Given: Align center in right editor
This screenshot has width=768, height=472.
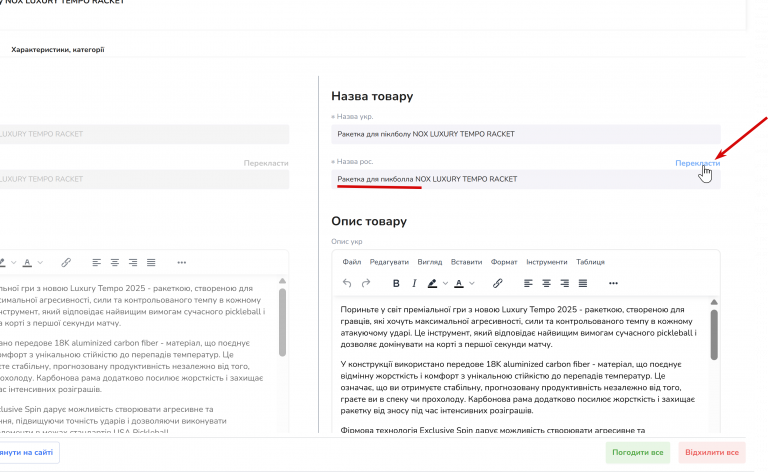Looking at the screenshot, I should coord(546,283).
